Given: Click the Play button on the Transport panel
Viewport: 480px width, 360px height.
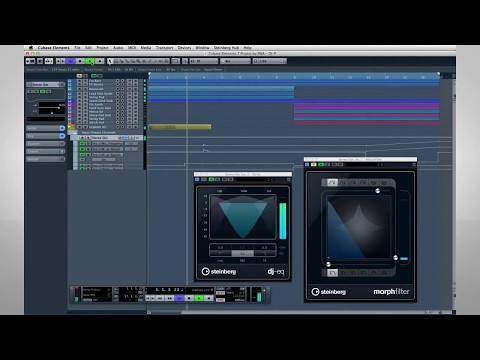Looking at the screenshot, I should [x=199, y=298].
